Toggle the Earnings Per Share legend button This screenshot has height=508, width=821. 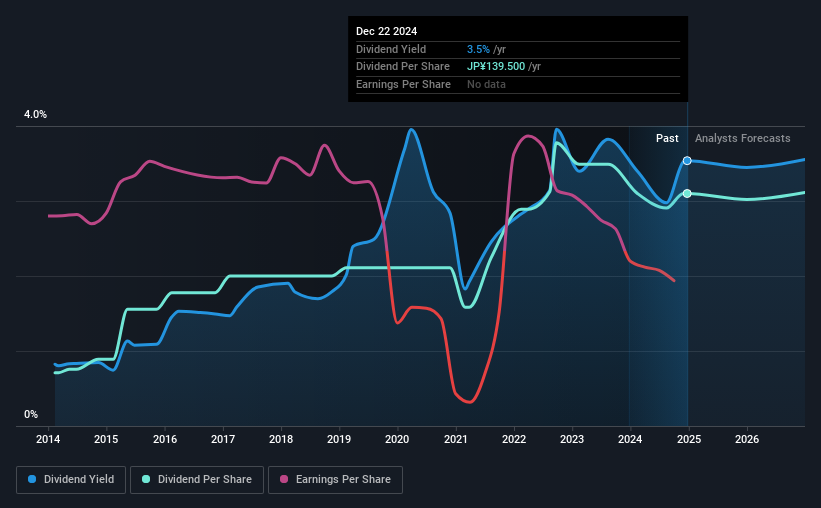[x=335, y=480]
